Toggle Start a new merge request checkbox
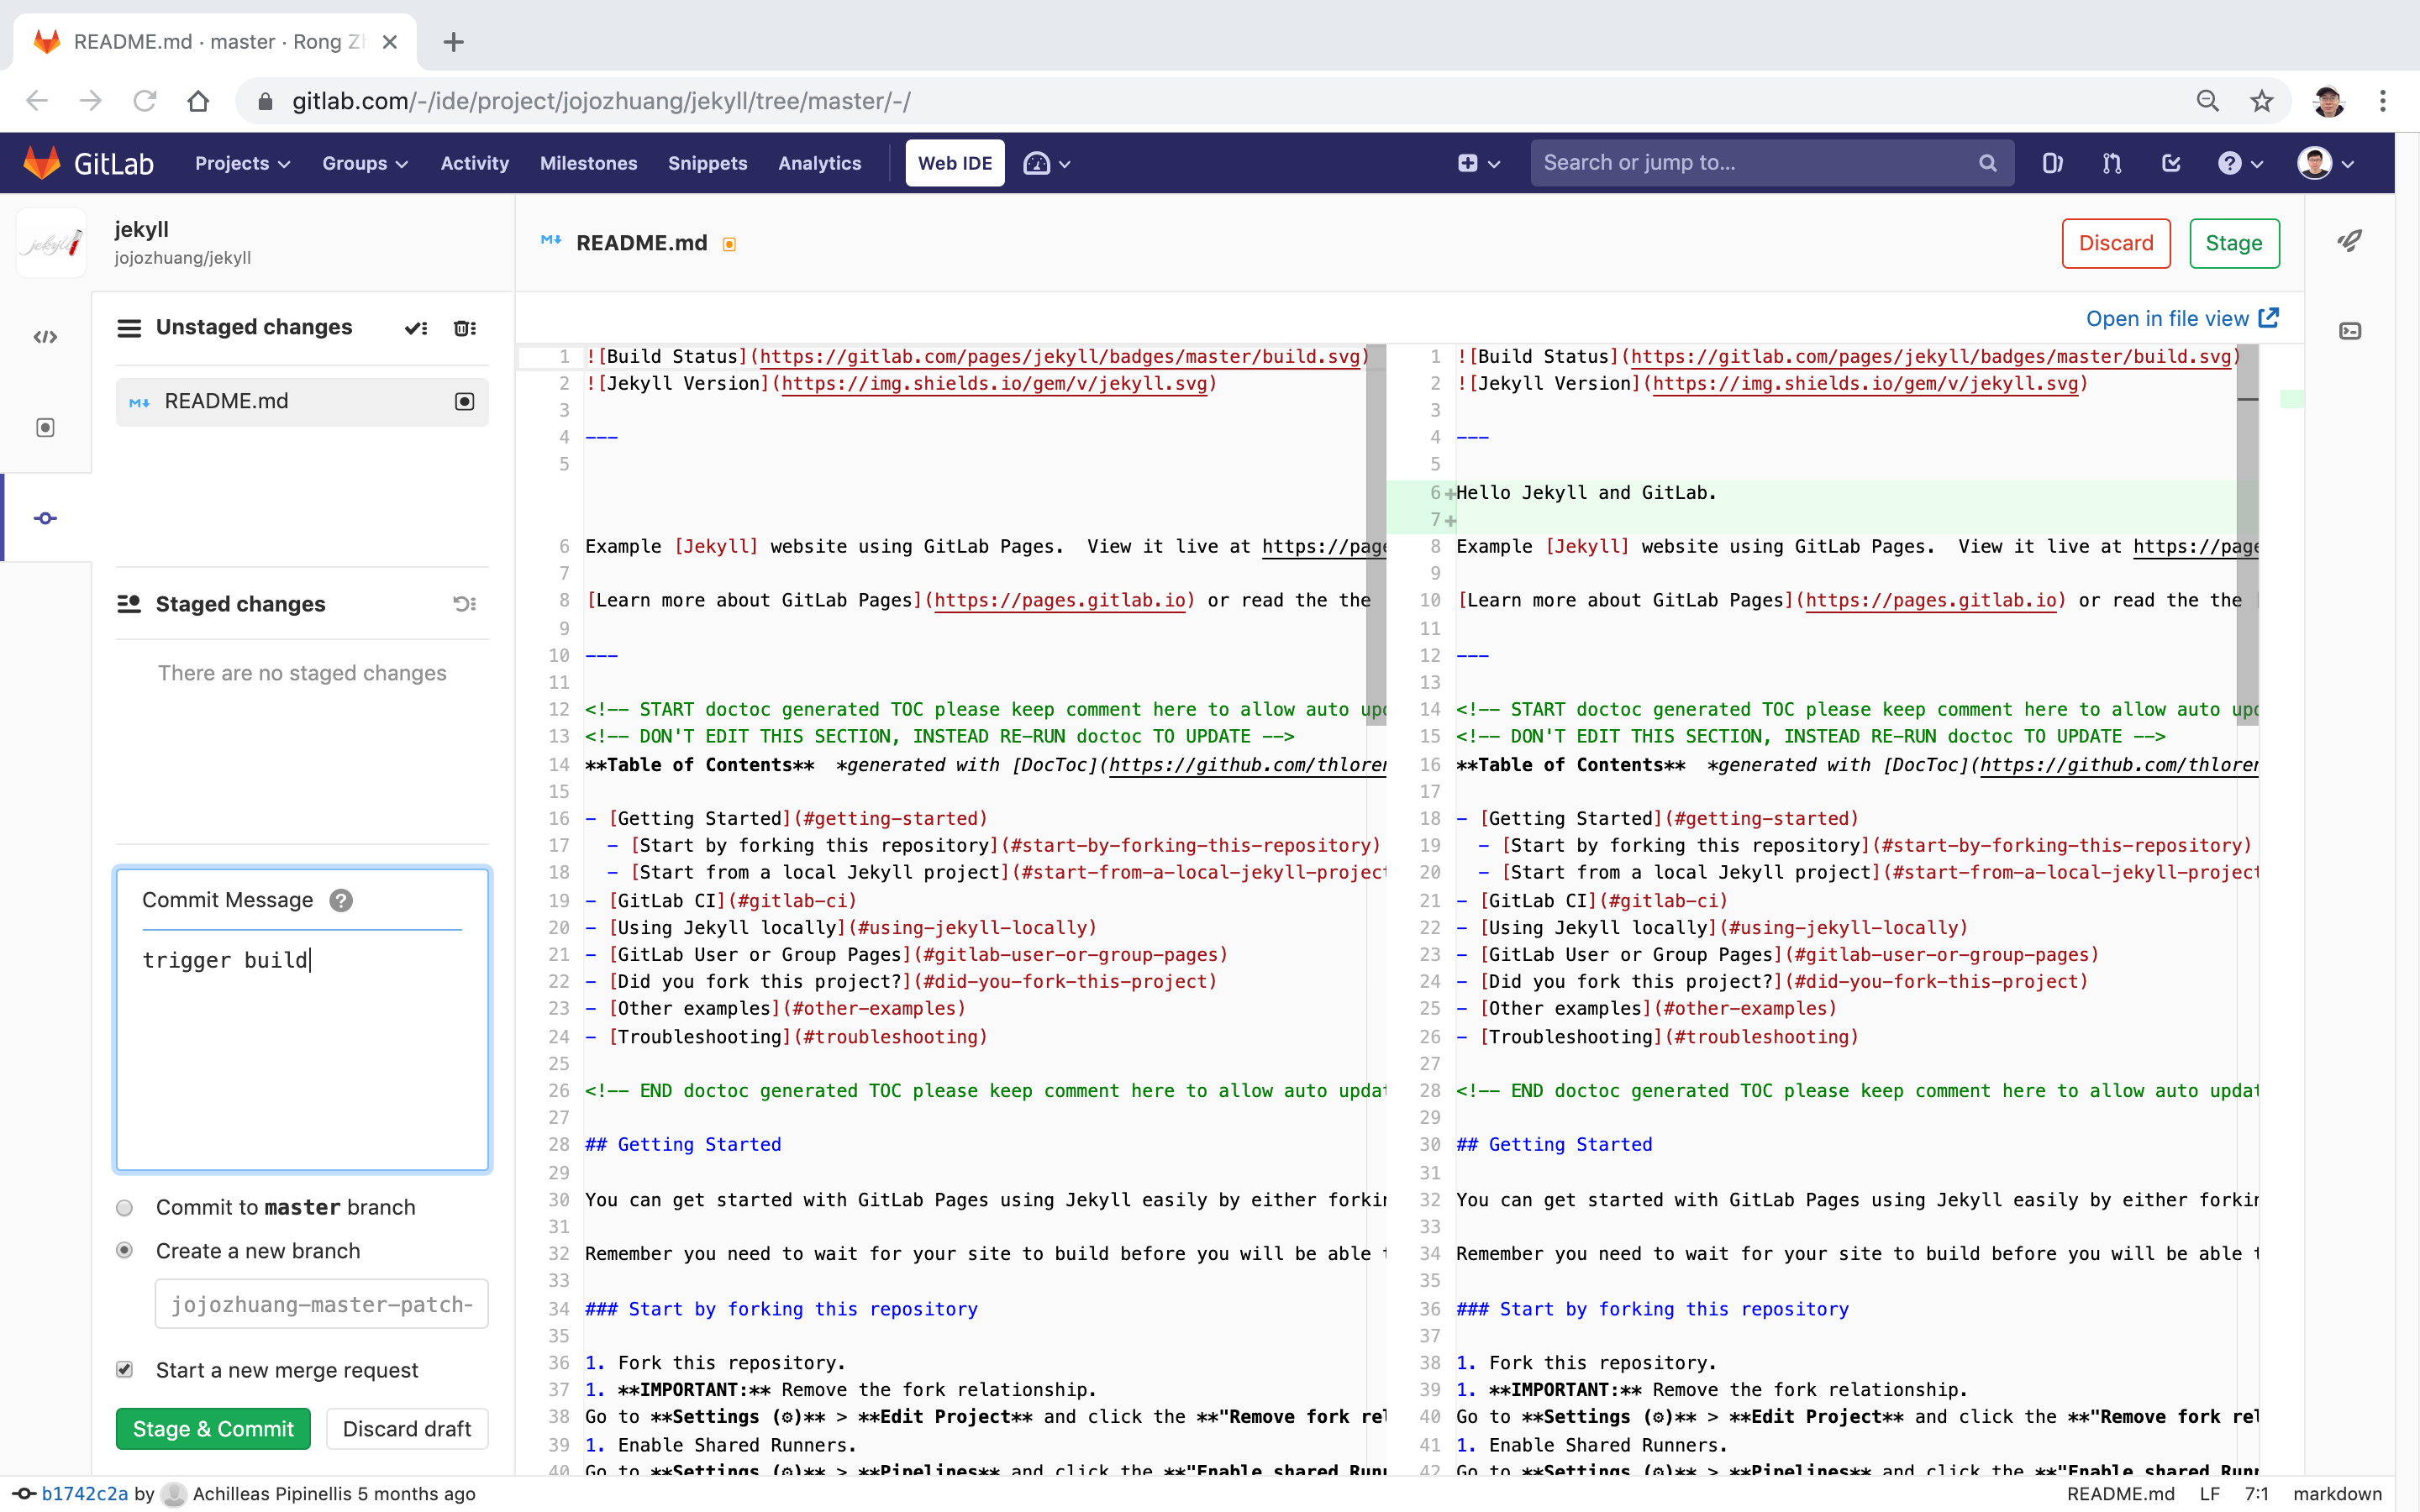Image resolution: width=2420 pixels, height=1512 pixels. (x=124, y=1370)
